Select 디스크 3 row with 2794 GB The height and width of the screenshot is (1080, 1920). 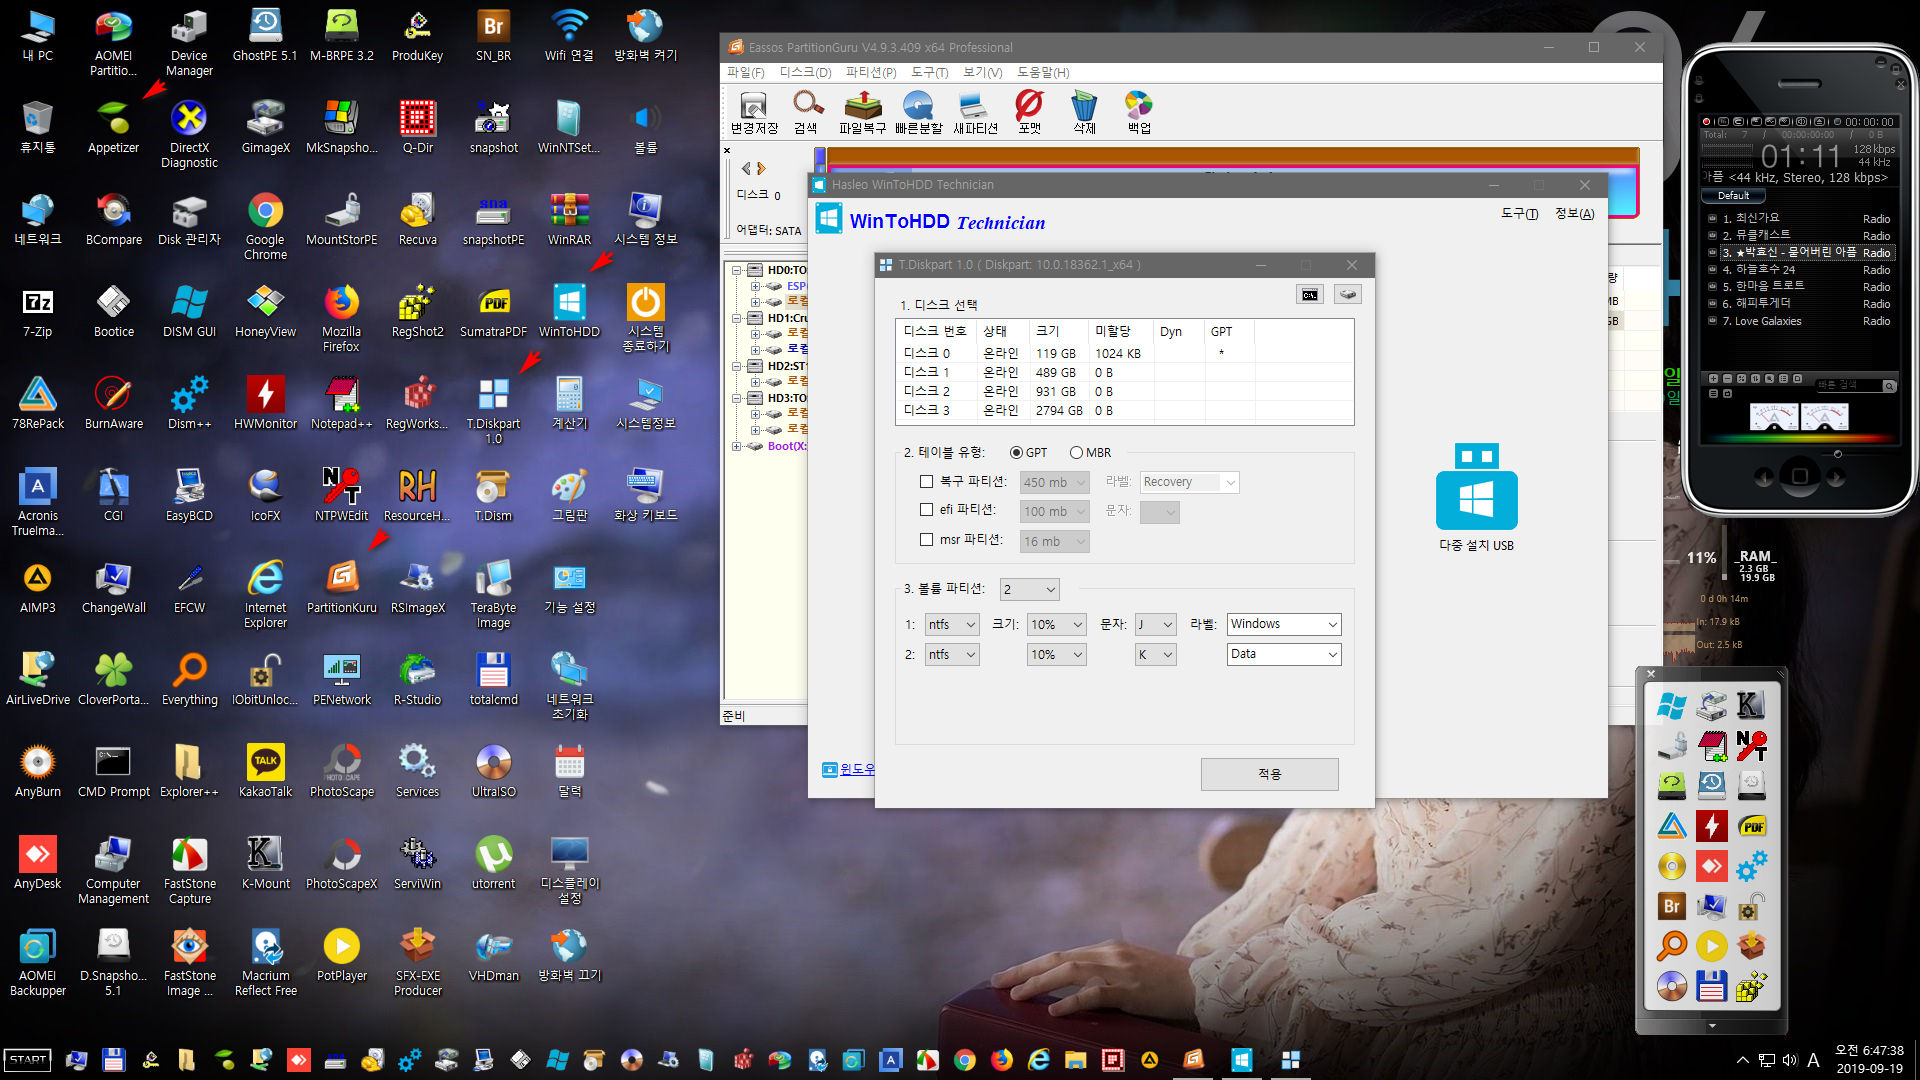pos(1124,410)
